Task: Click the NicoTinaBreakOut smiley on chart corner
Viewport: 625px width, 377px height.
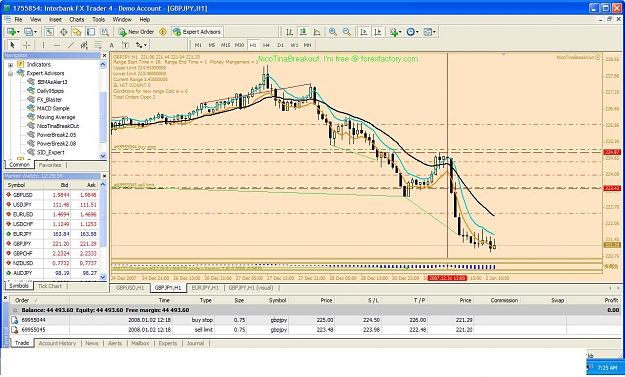Action: coord(597,57)
